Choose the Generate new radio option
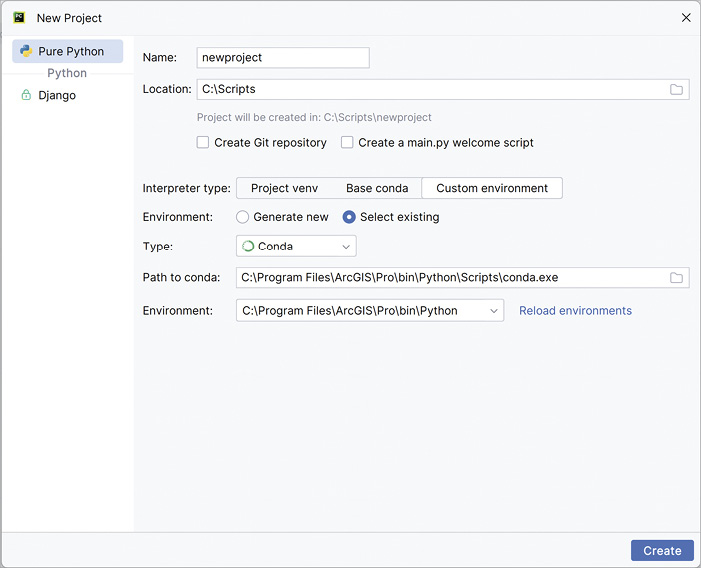This screenshot has height=568, width=701. pyautogui.click(x=243, y=217)
